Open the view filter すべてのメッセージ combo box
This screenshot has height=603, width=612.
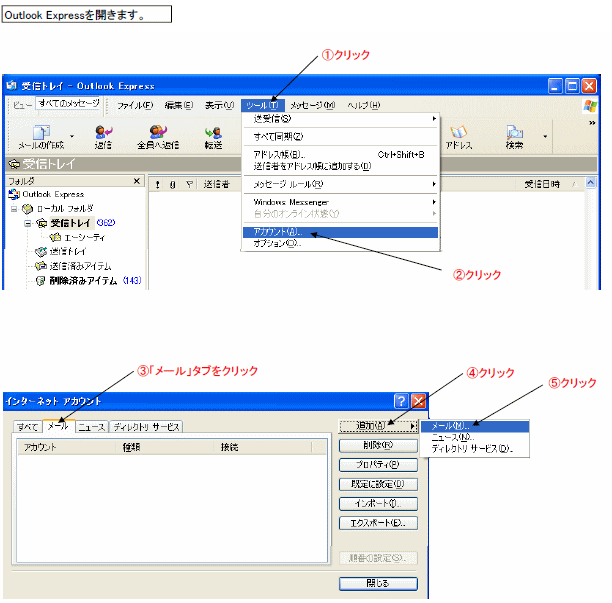[x=69, y=103]
